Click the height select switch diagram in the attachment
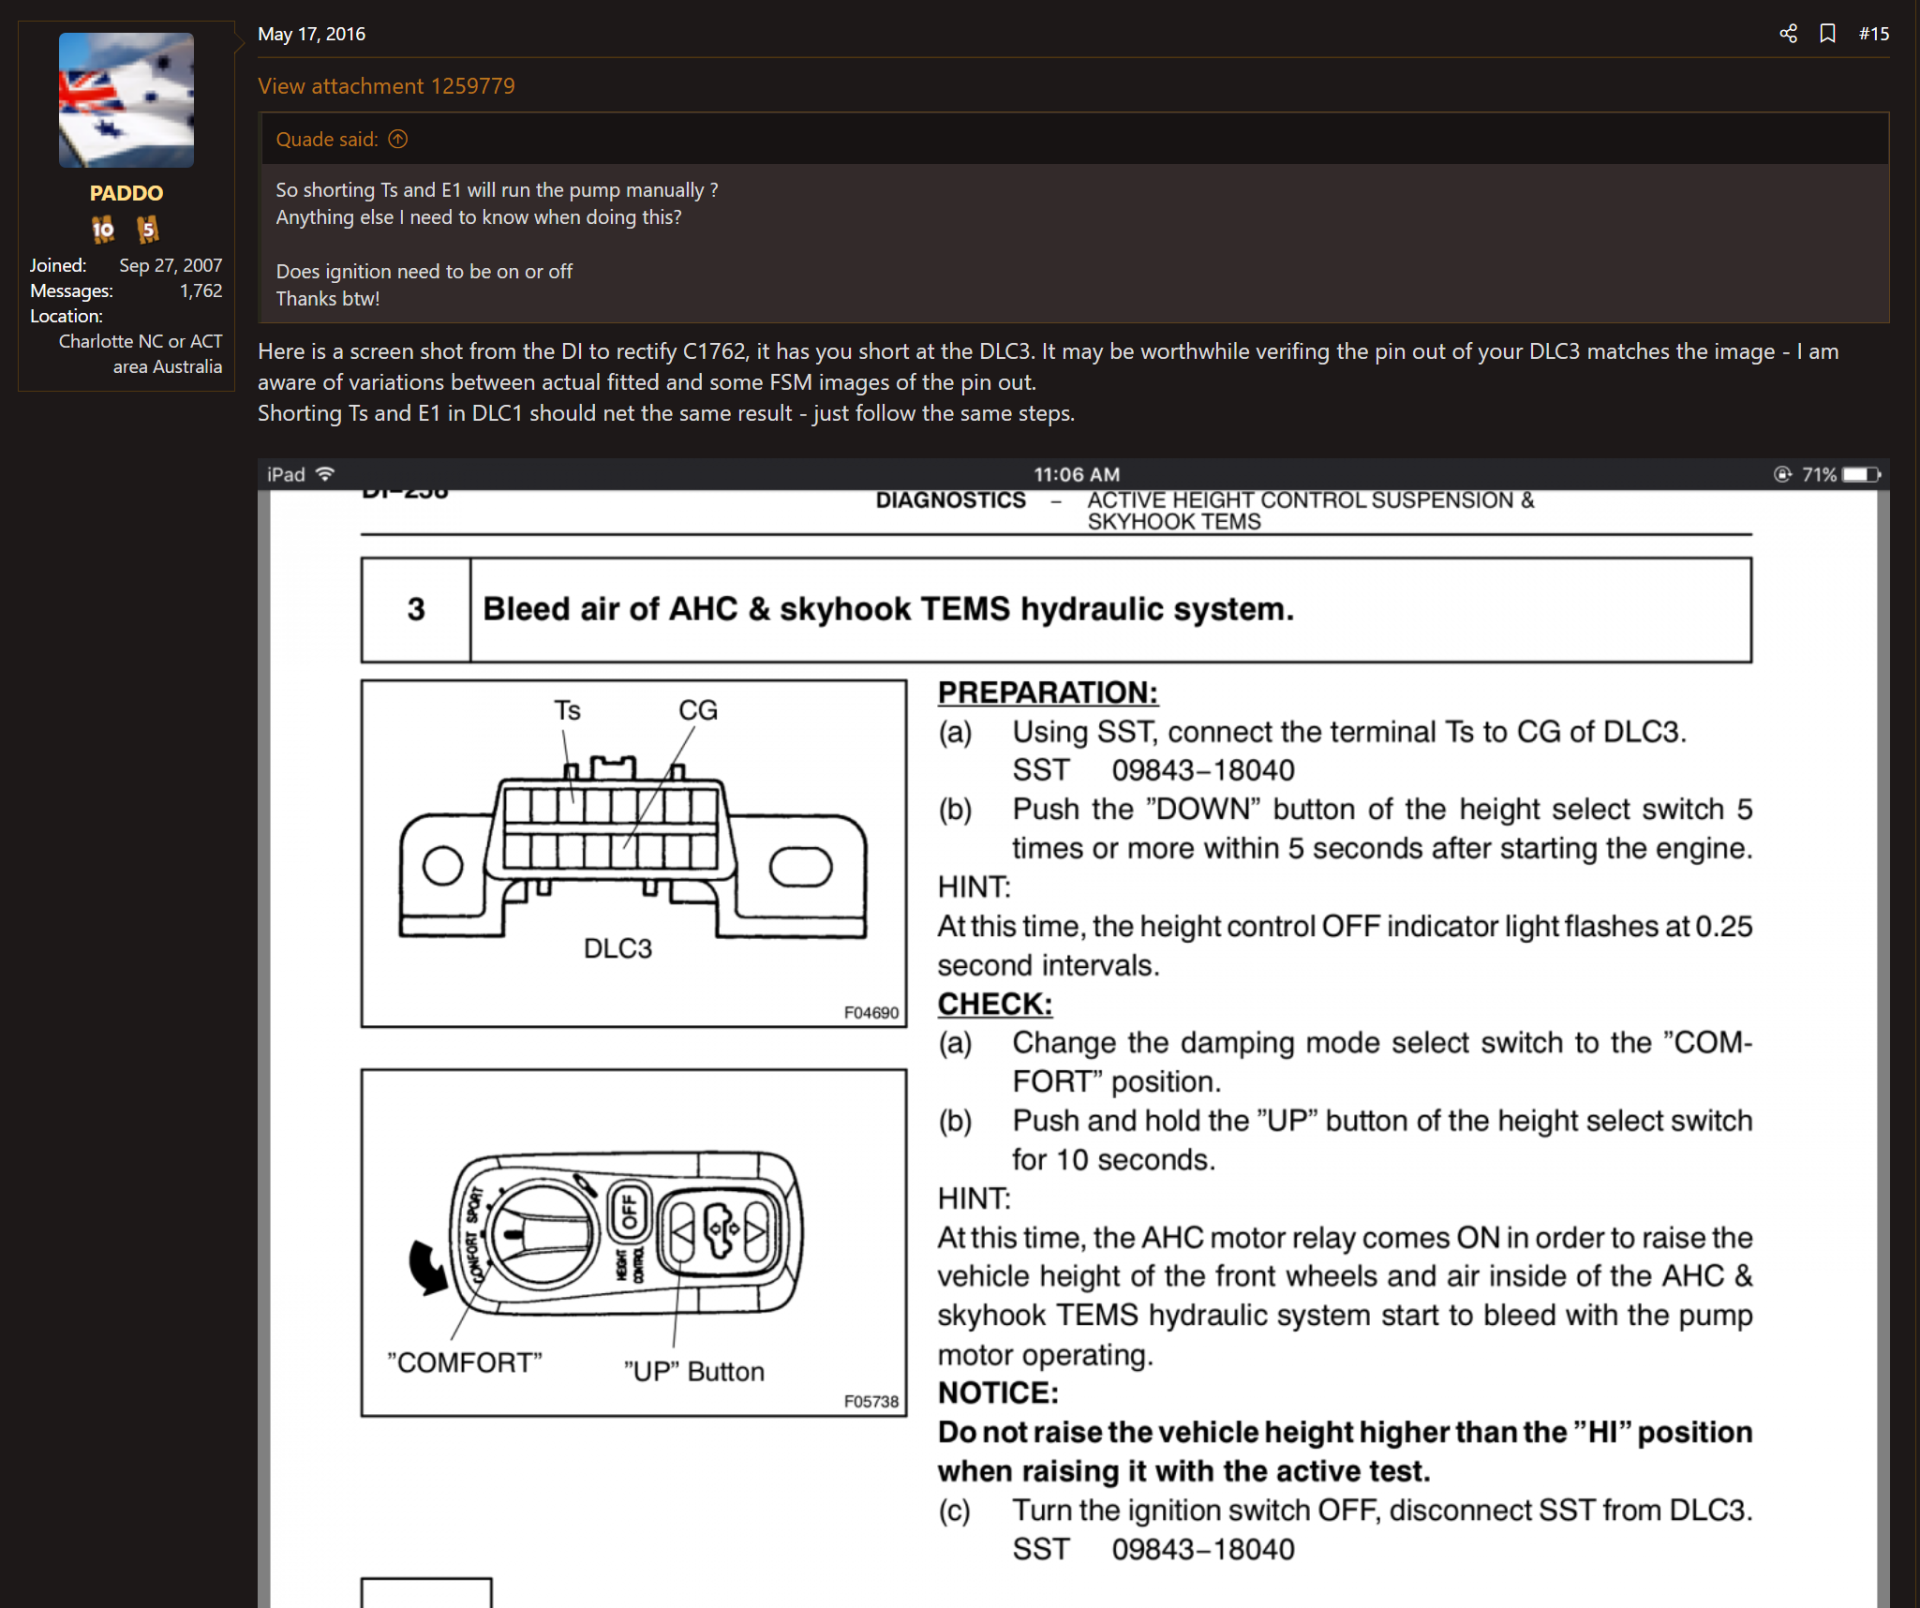 [633, 1242]
